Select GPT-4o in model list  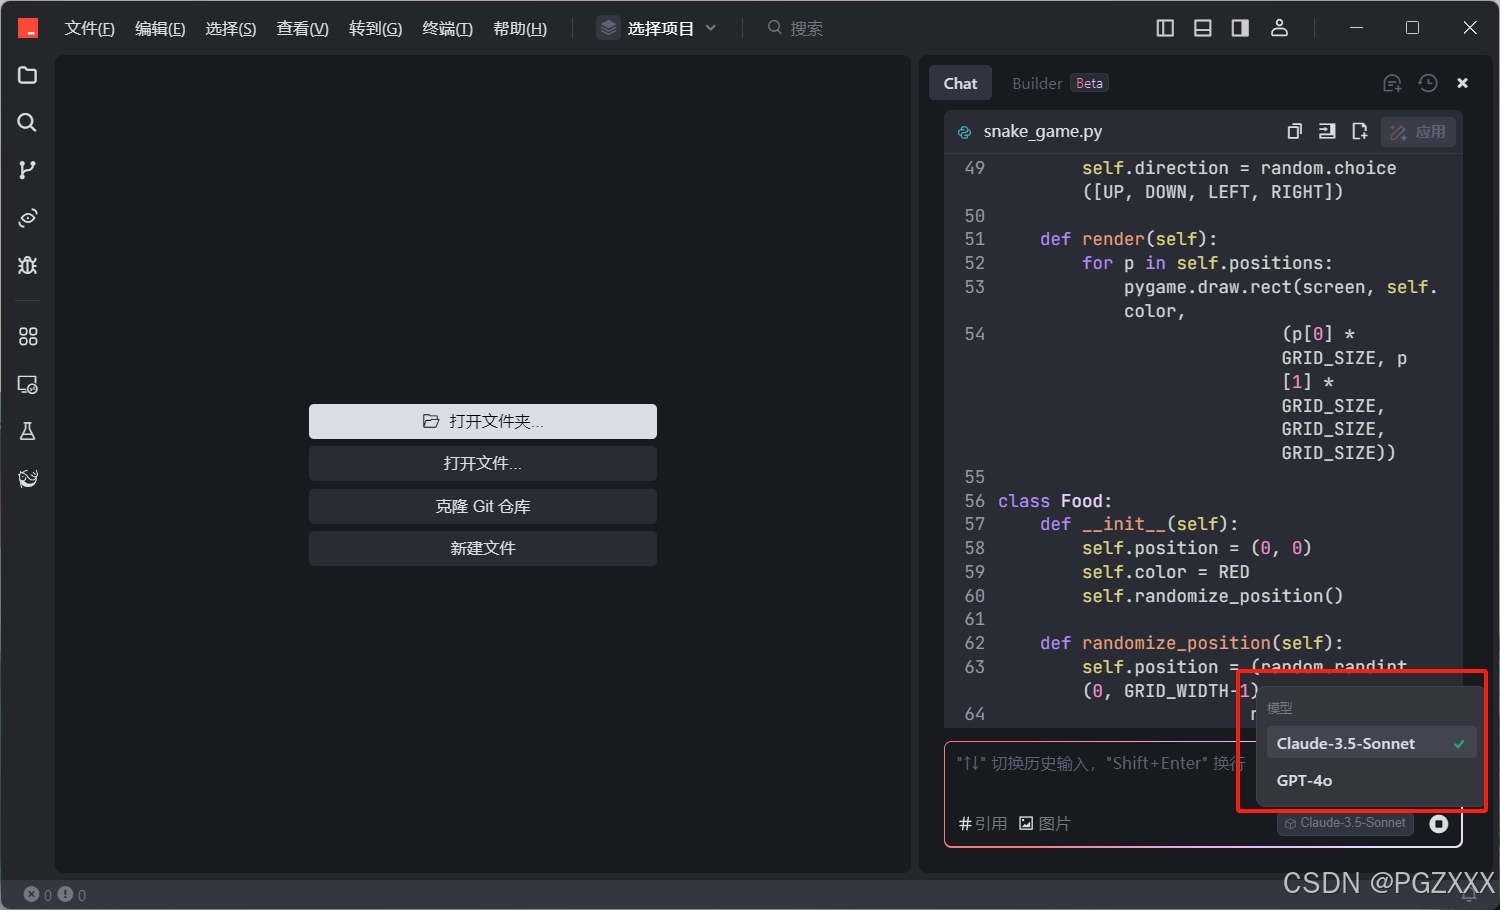coord(1371,780)
